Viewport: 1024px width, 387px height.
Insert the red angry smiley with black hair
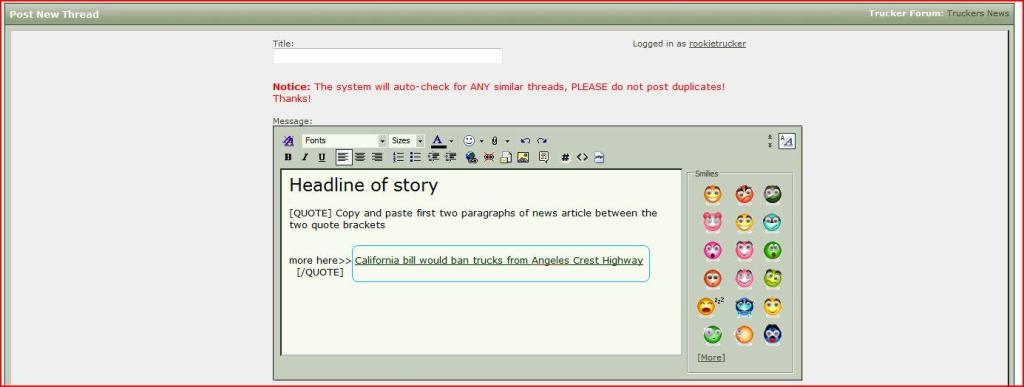[744, 194]
